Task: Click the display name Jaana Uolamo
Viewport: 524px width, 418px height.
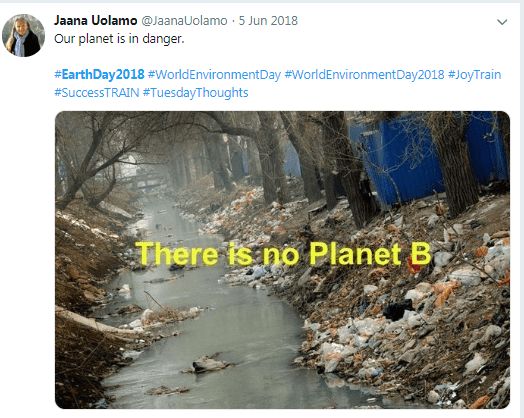Action: (96, 20)
